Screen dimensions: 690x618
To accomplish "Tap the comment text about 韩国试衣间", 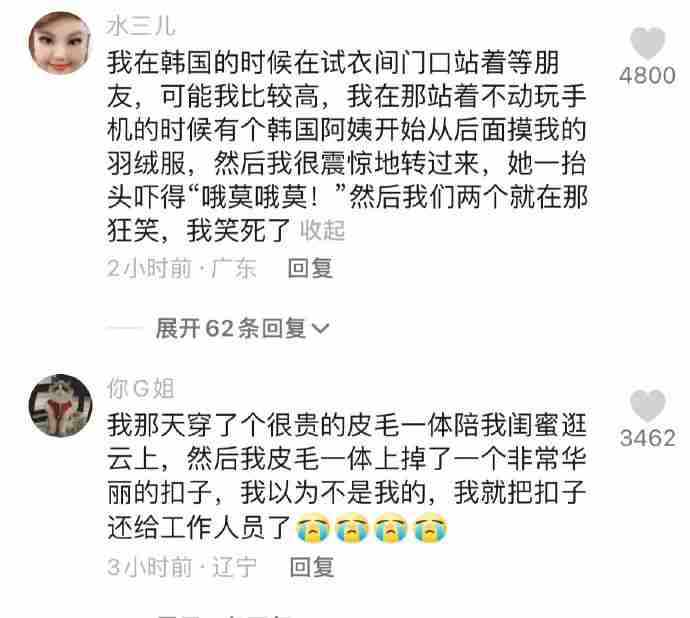I will pos(348,147).
